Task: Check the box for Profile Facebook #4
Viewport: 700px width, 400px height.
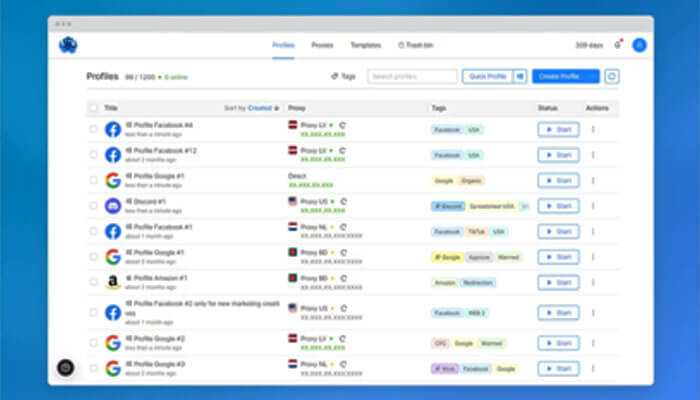Action: click(x=94, y=129)
